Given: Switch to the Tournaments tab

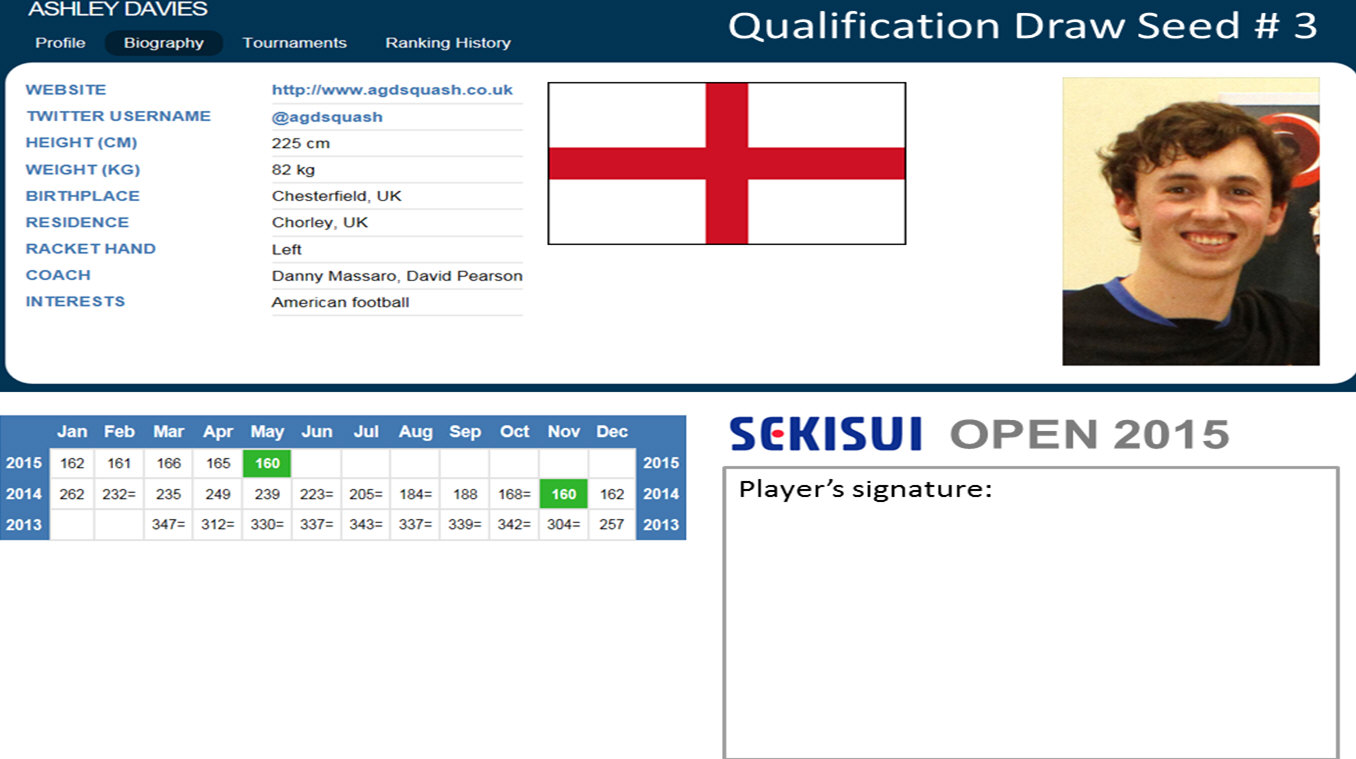Looking at the screenshot, I should point(294,43).
